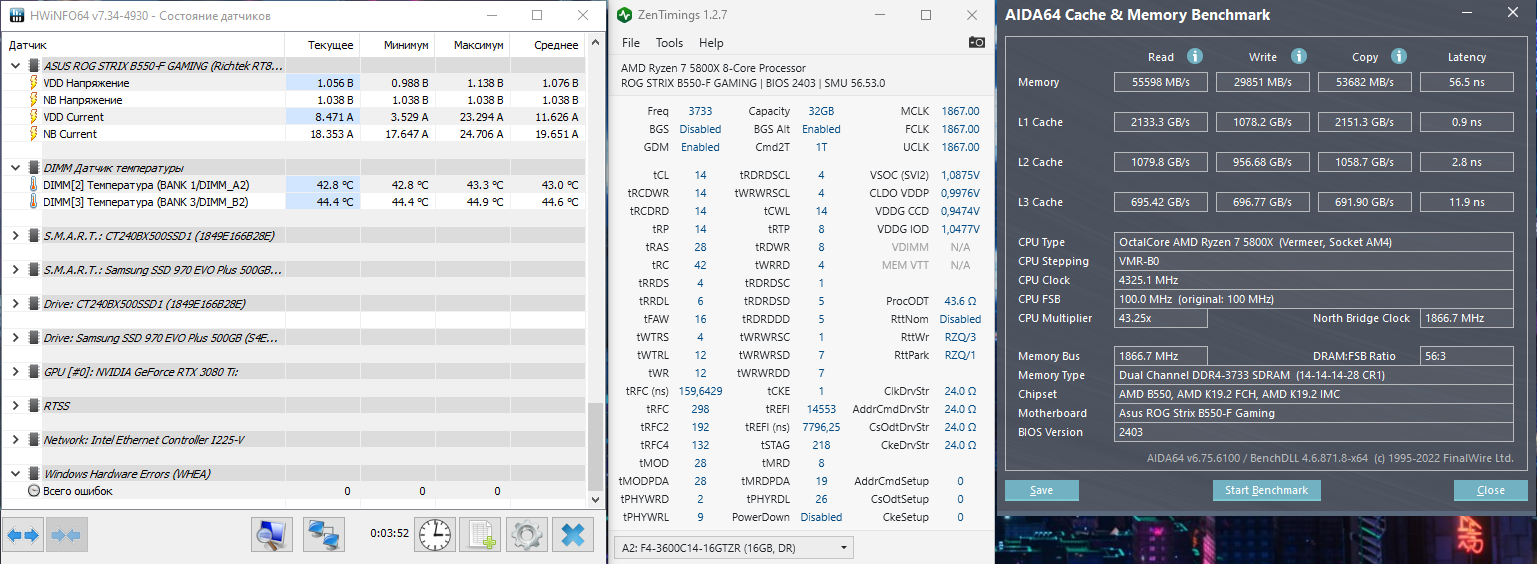Click PowerDown Disabled value in ZenTimings
The width and height of the screenshot is (1537, 564).
pos(821,517)
